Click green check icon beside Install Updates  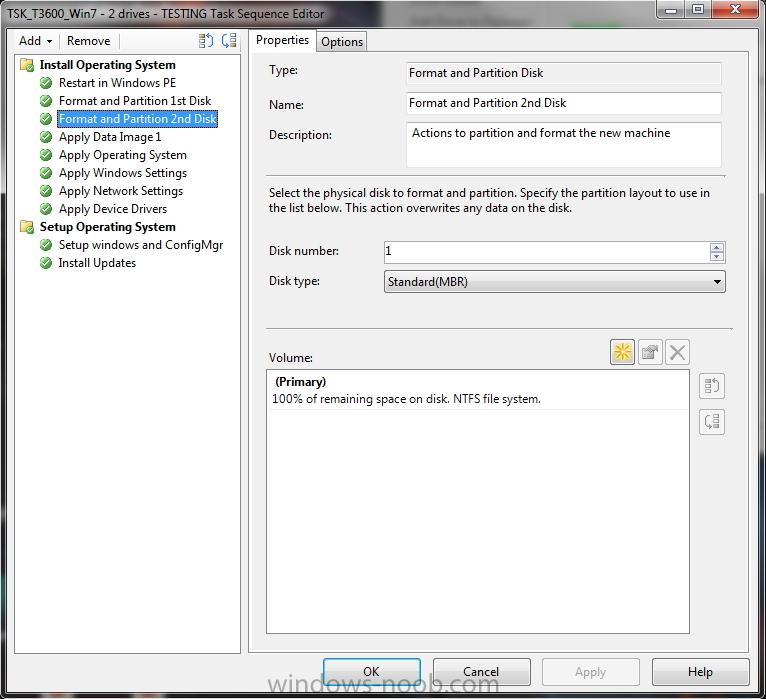(46, 263)
